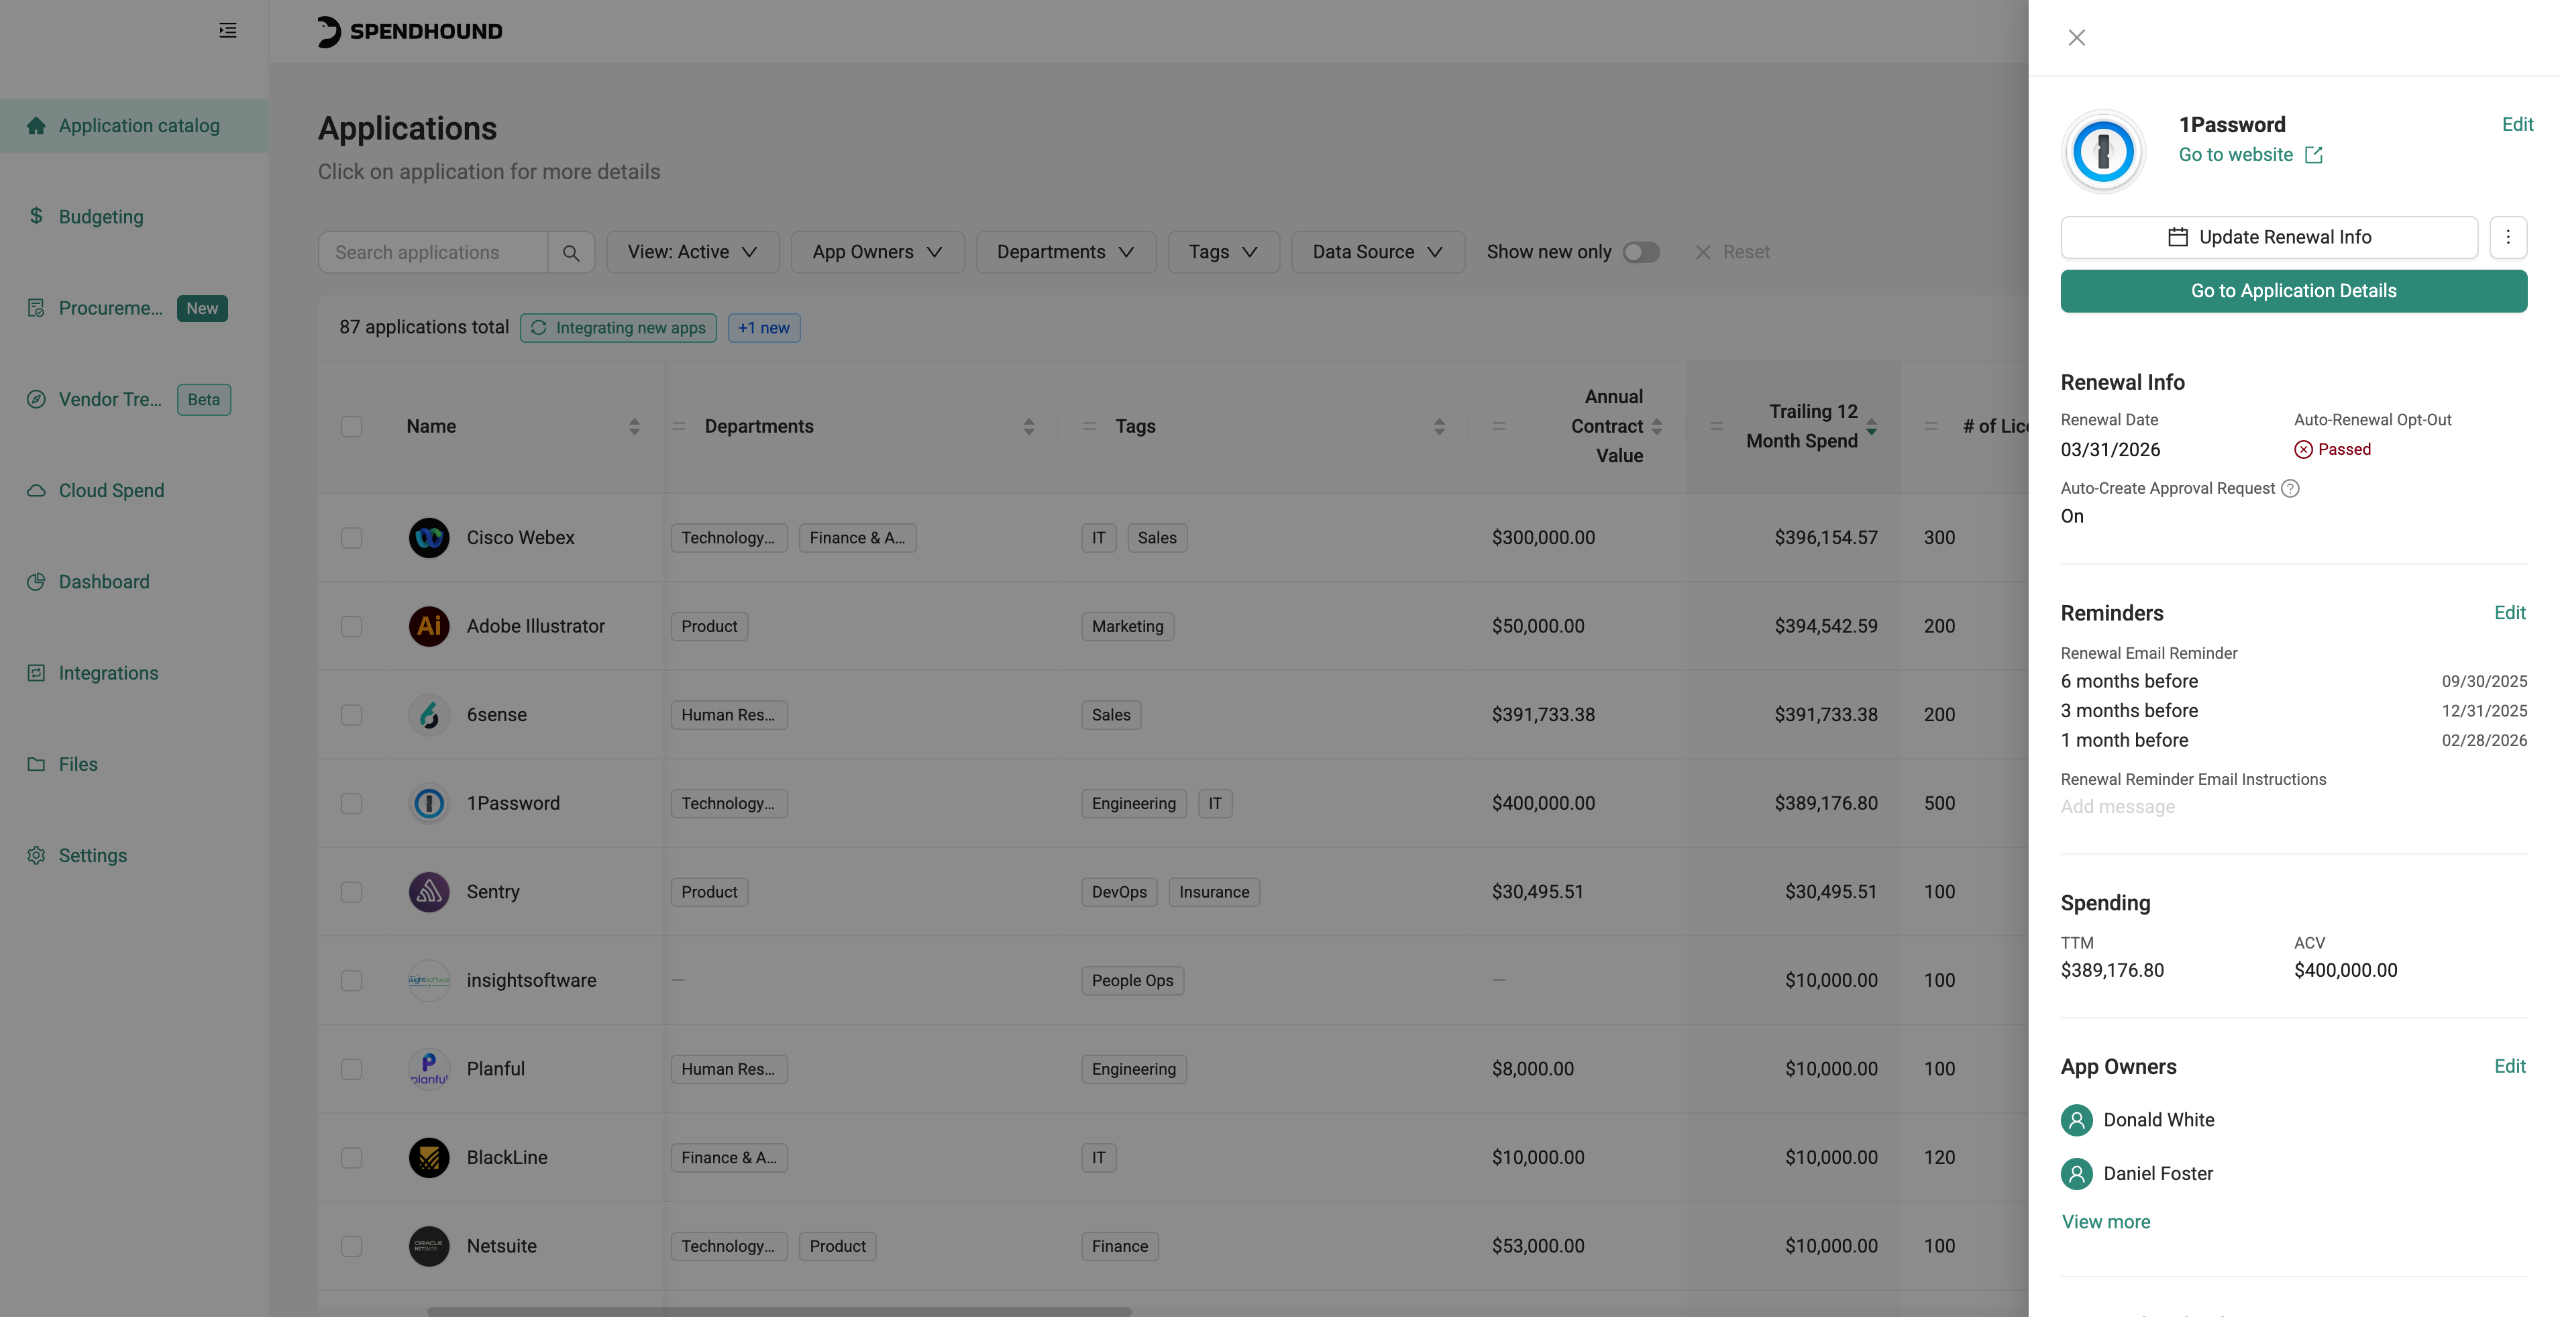Open the Departments filter dropdown
The width and height of the screenshot is (2560, 1317).
coord(1066,253)
